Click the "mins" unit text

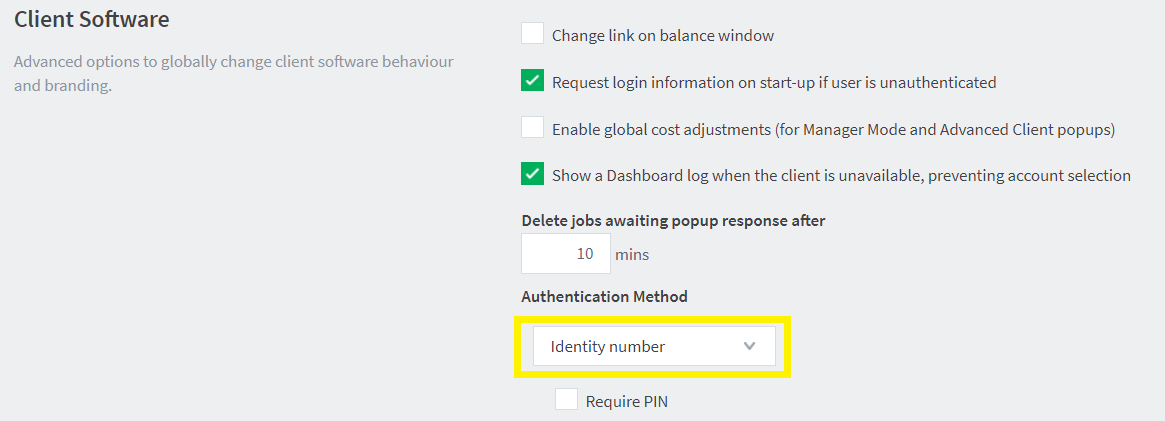[632, 255]
